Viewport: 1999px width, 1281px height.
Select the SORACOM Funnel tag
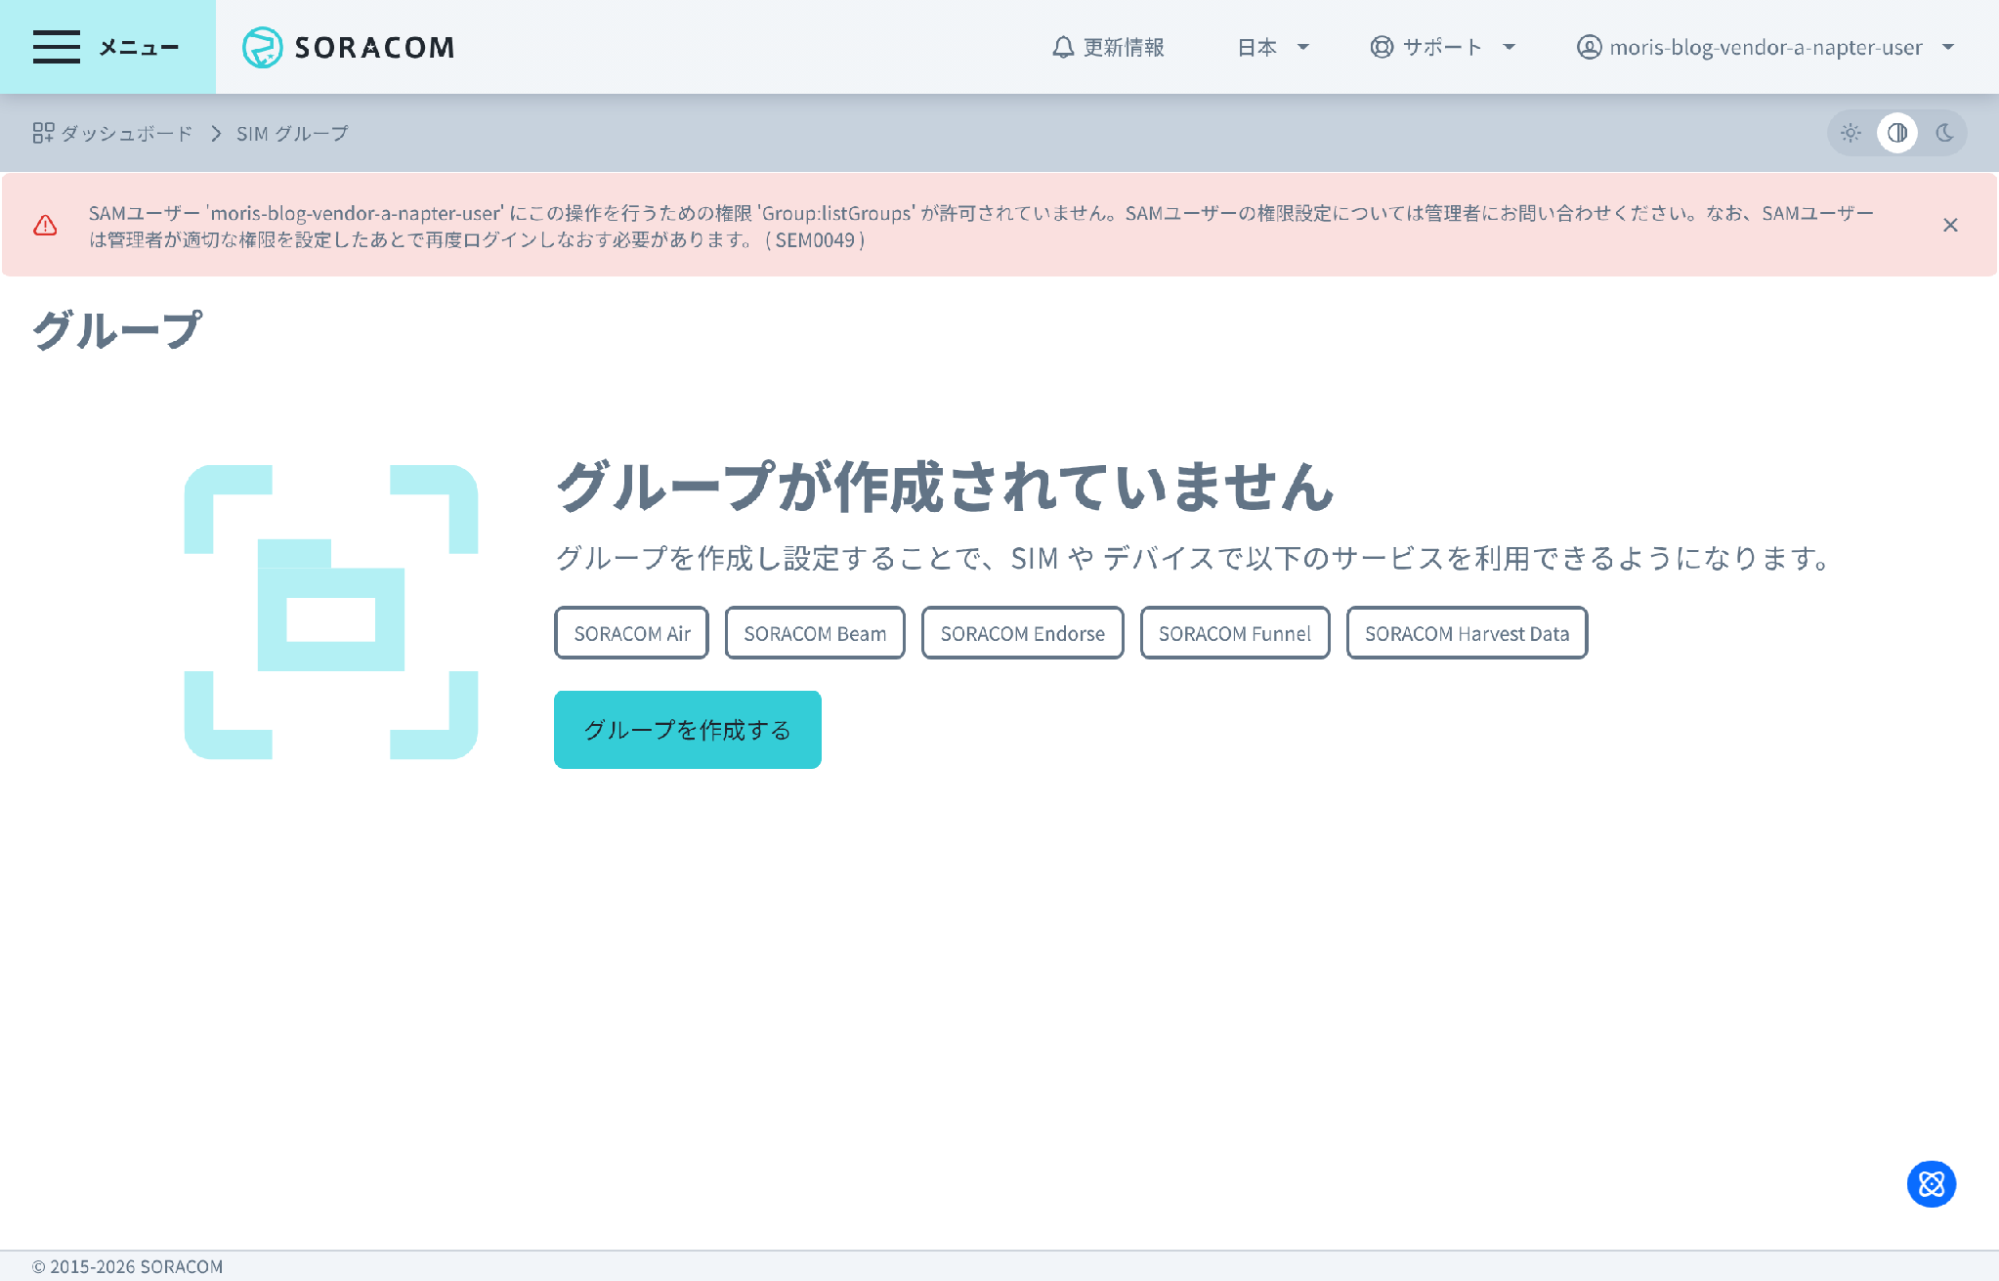(x=1235, y=633)
